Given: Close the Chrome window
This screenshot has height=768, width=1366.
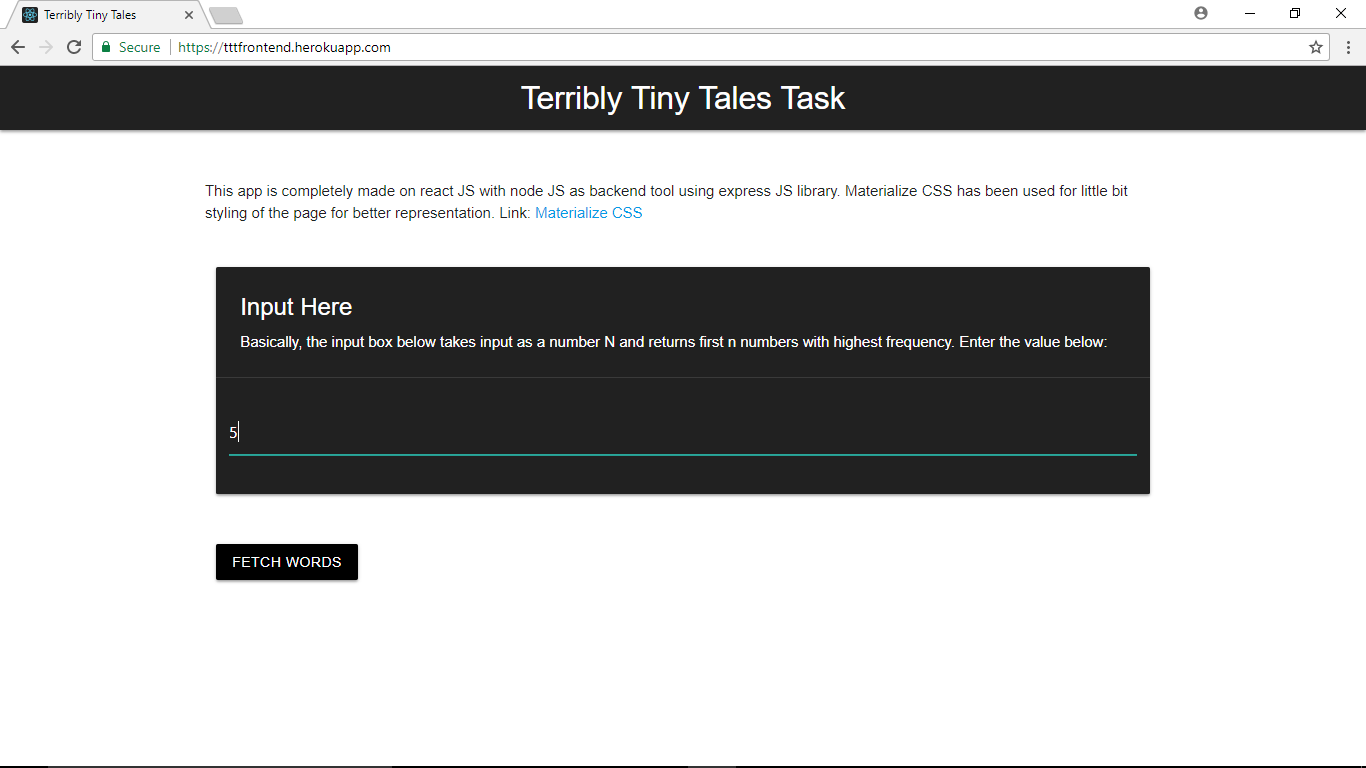Looking at the screenshot, I should tap(1341, 13).
